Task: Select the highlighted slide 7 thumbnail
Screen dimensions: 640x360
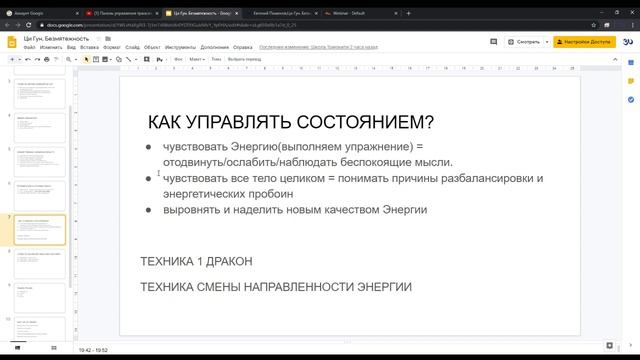Action: coord(40,230)
